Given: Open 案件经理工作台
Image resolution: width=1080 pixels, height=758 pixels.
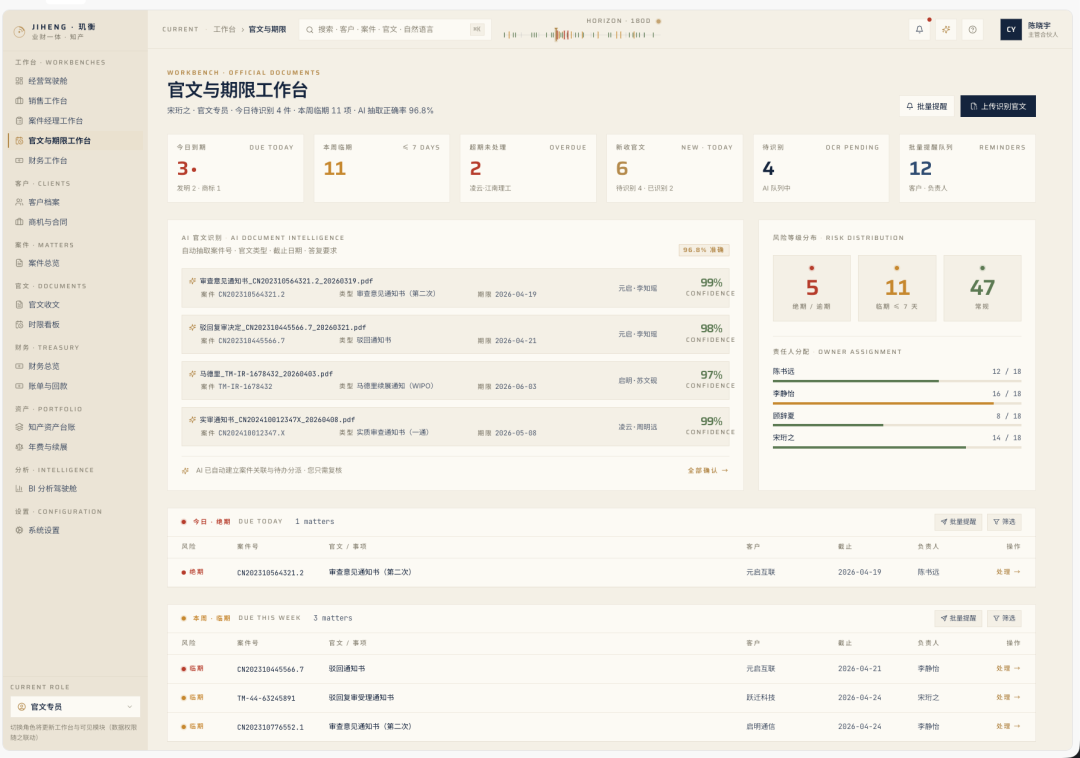Looking at the screenshot, I should [74, 121].
